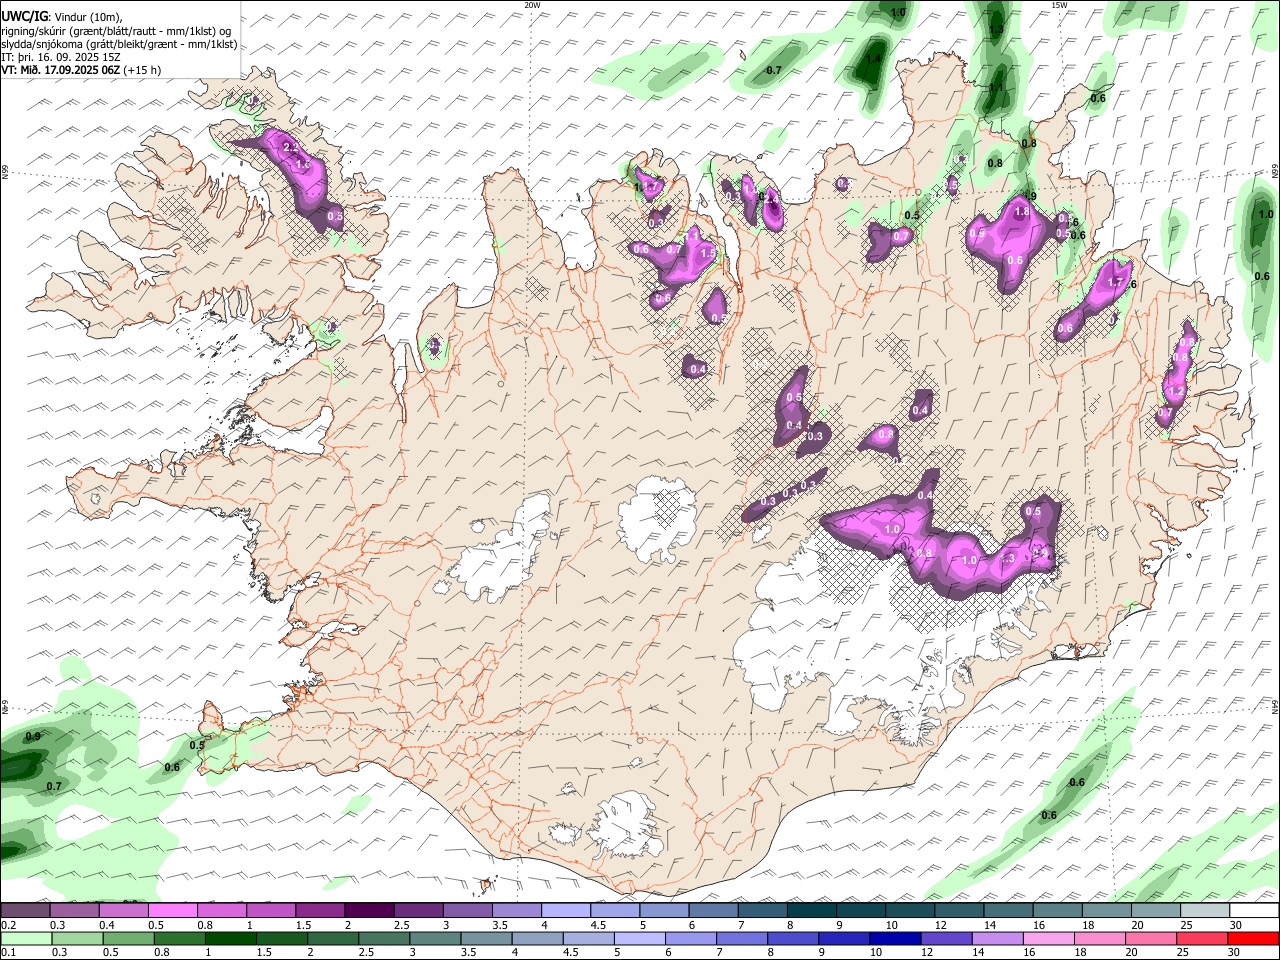Screen dimensions: 1280x960
Task: Click the '1.1' rain value on the map
Action: (996, 87)
